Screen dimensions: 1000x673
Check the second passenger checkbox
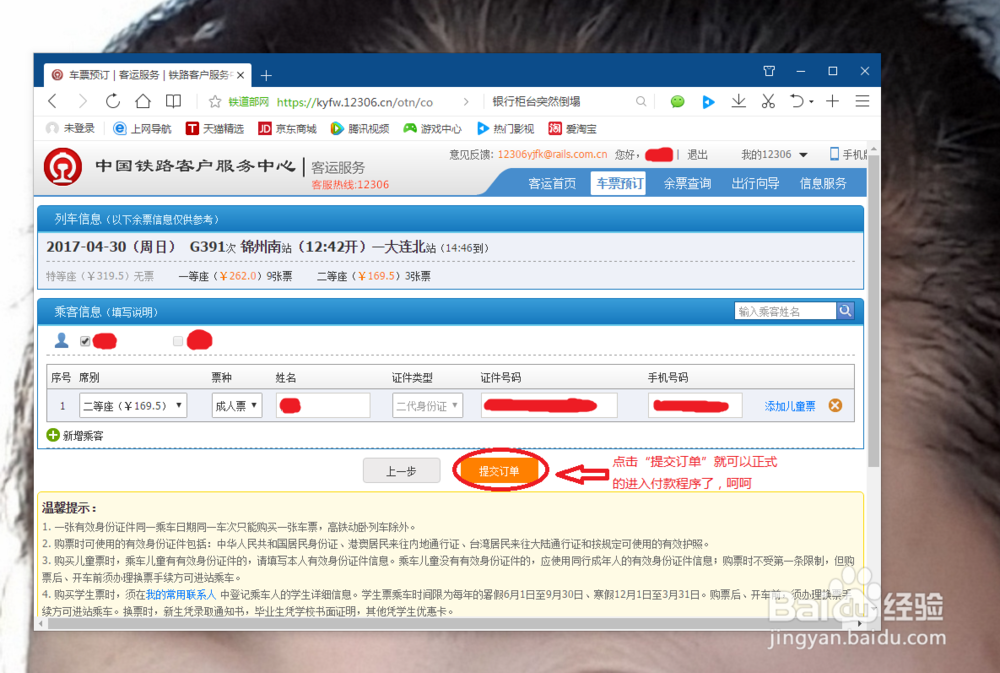tap(178, 341)
